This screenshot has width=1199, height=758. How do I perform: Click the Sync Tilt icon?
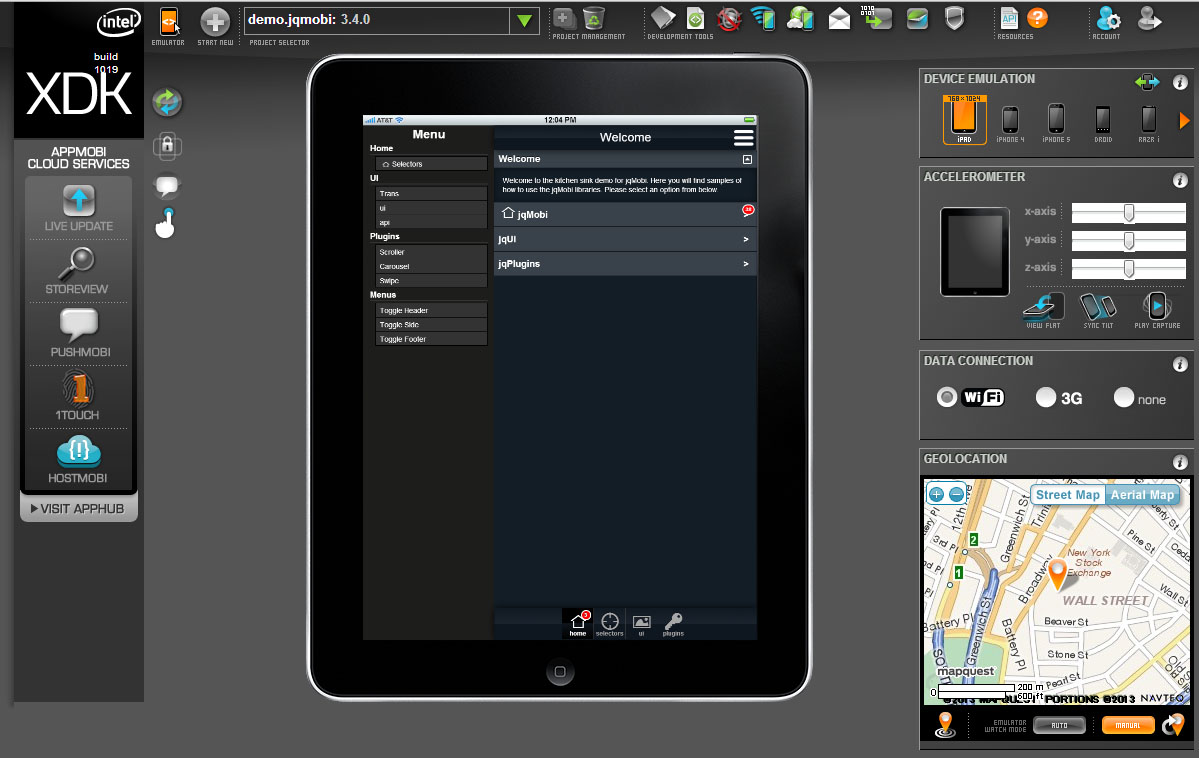point(1098,311)
